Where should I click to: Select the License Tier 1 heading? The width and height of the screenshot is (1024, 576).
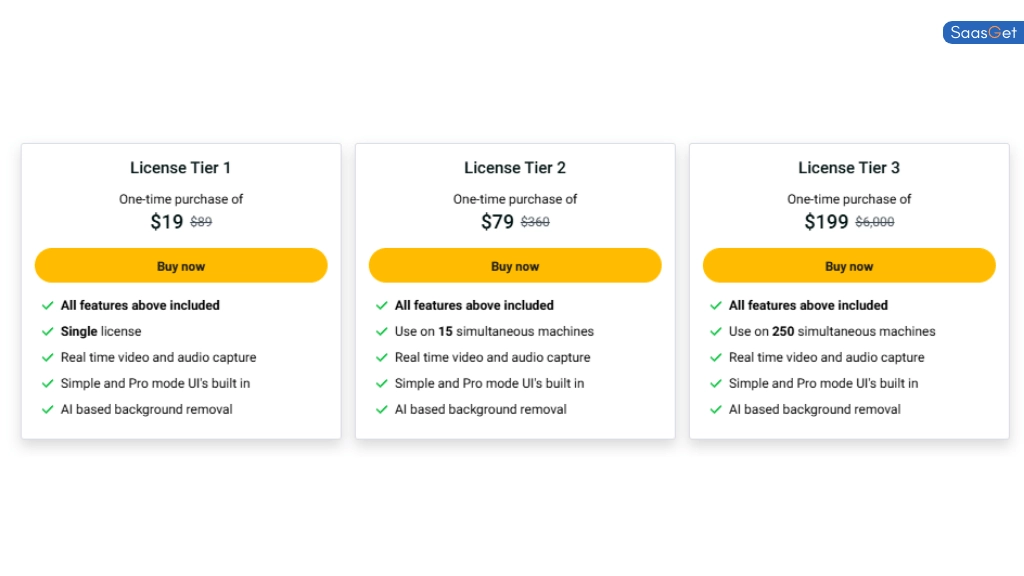181,168
